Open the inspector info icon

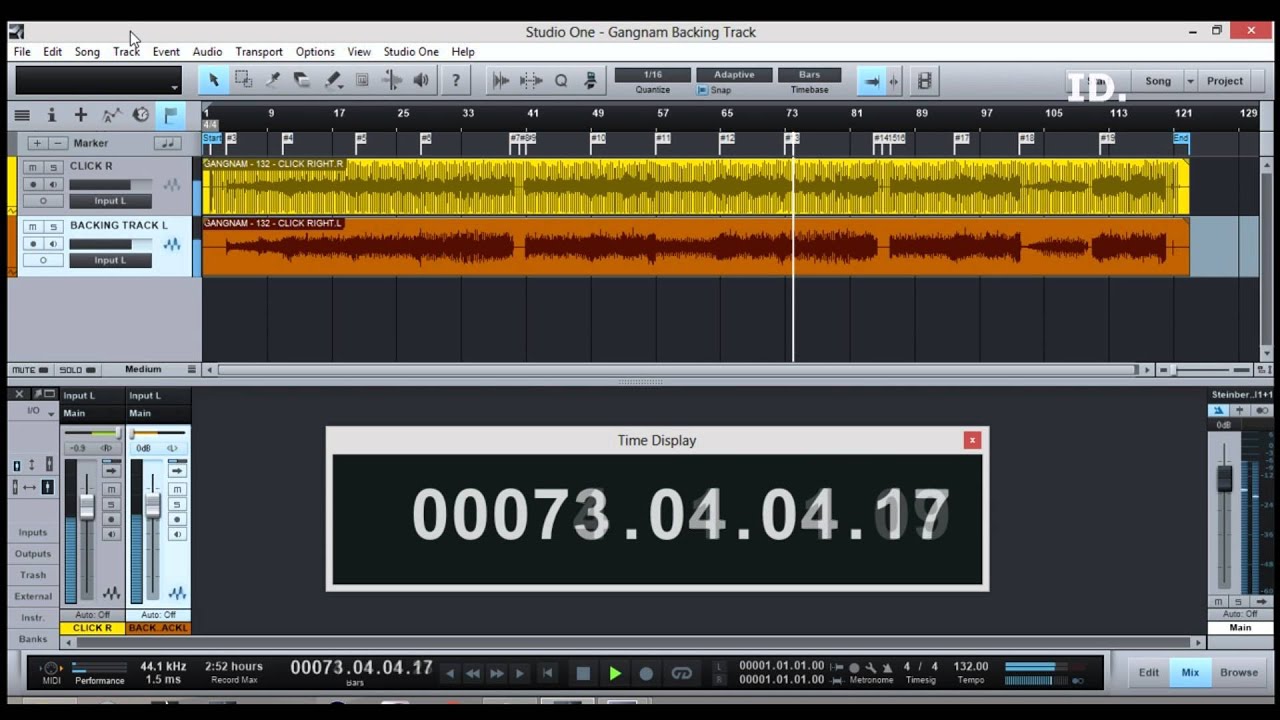(51, 115)
